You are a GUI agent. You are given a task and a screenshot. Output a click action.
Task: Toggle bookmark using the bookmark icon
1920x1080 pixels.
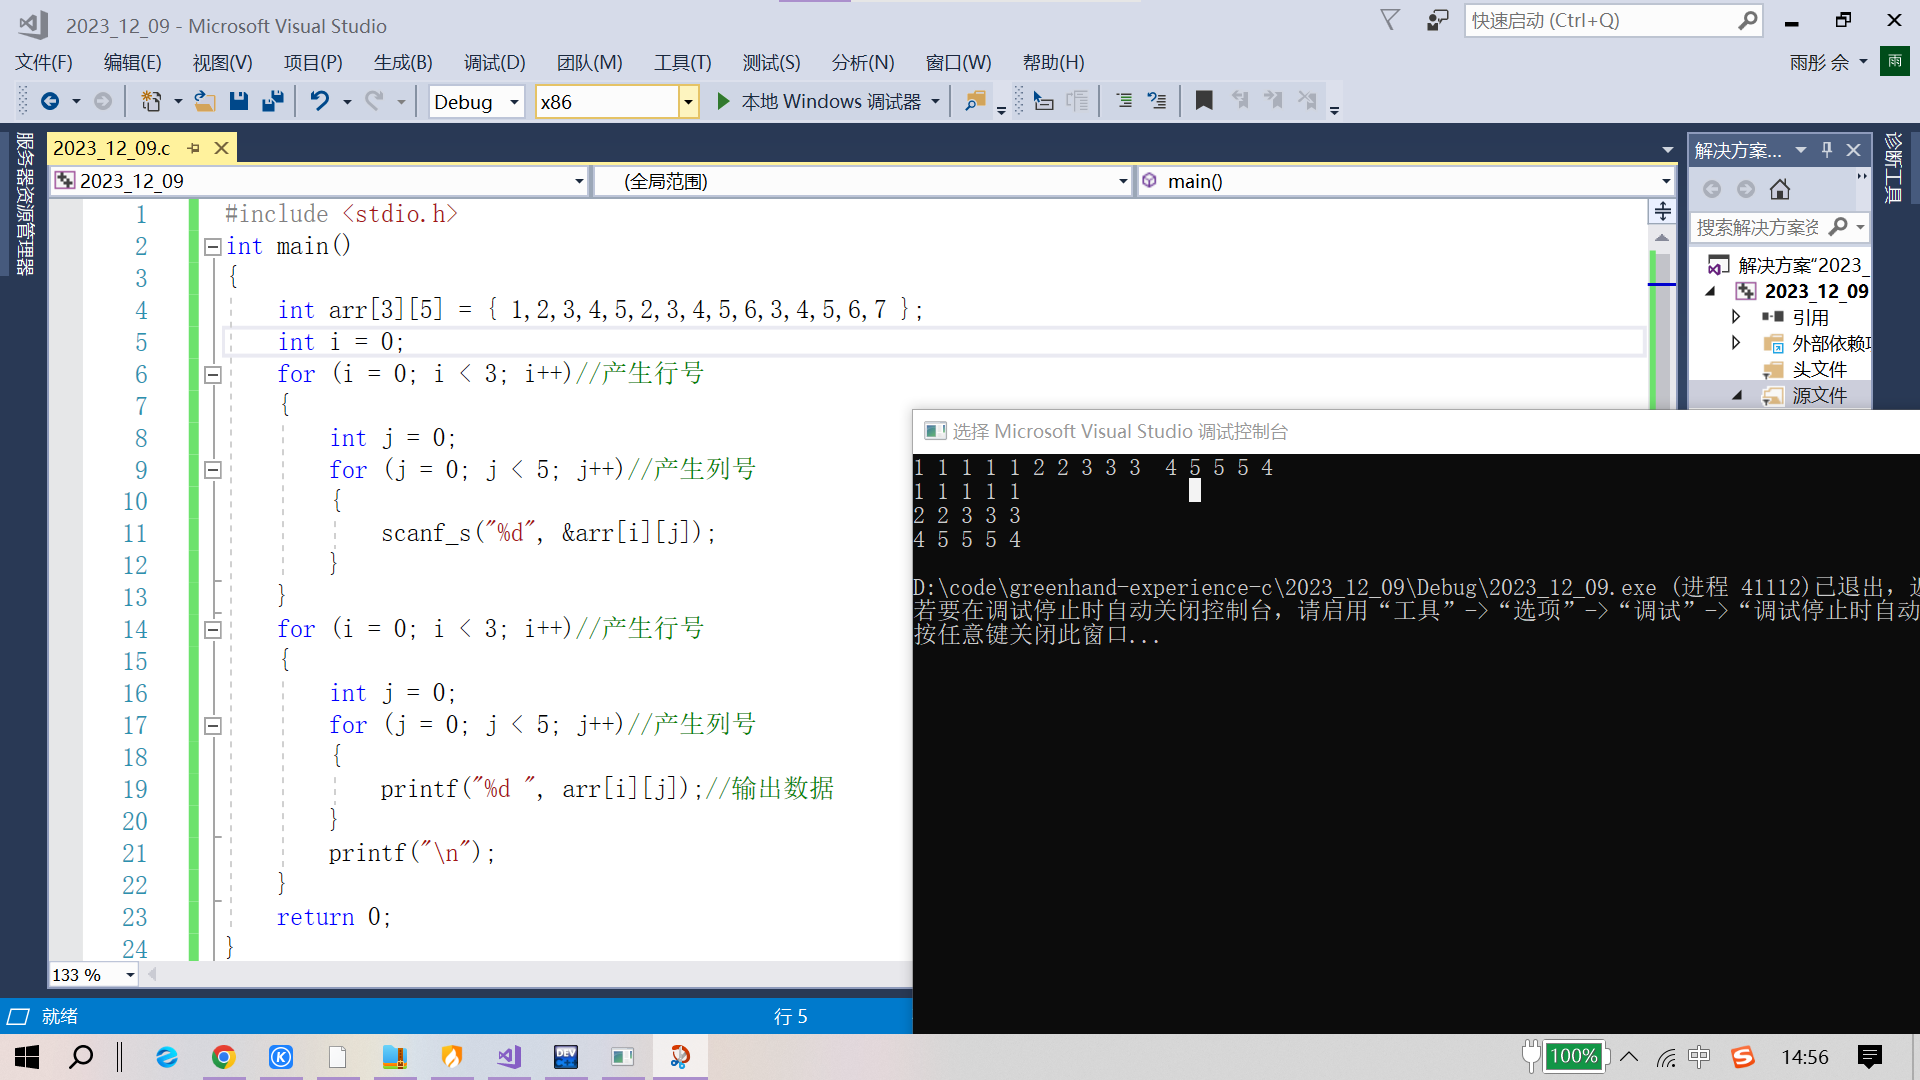coord(1204,101)
